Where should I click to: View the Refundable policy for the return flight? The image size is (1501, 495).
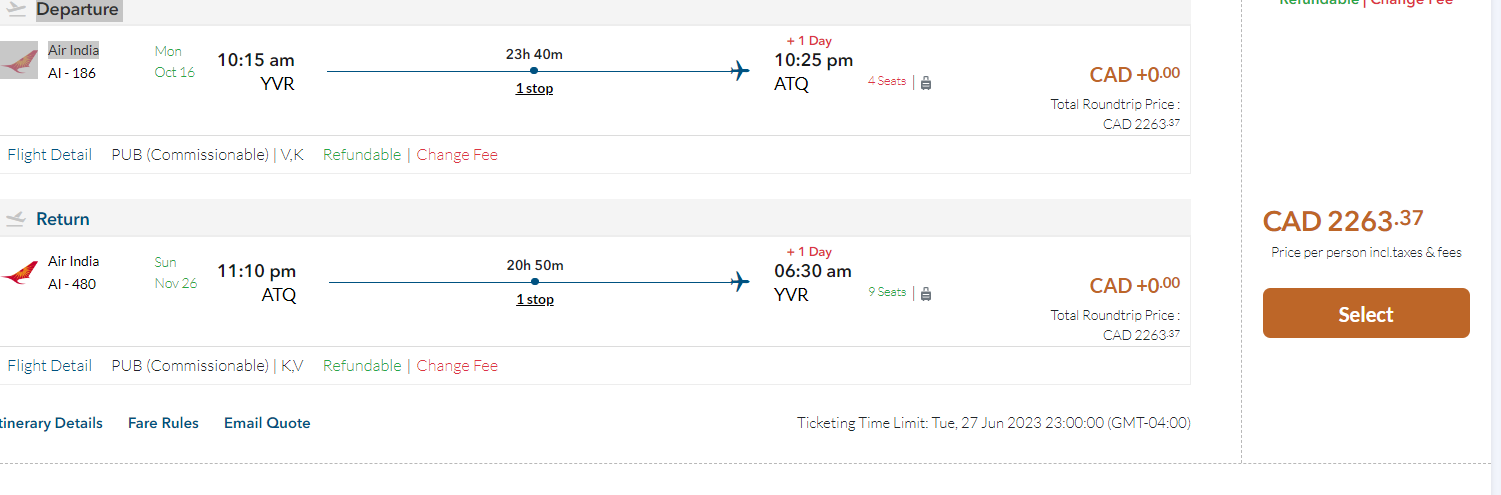(362, 366)
